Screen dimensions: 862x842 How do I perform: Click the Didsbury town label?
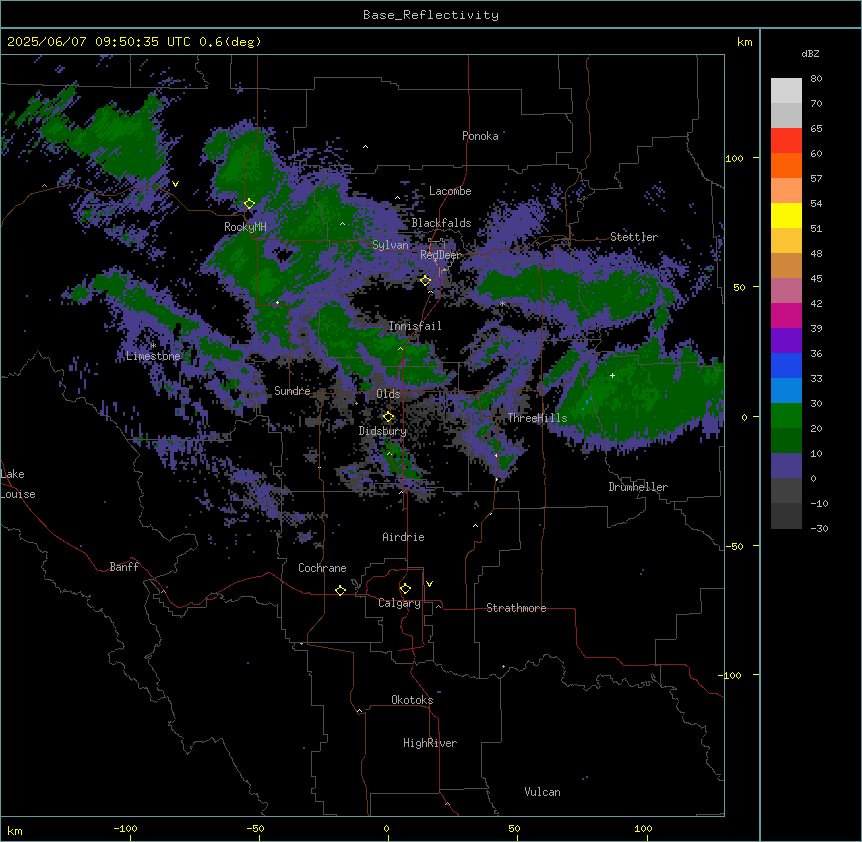tap(383, 431)
